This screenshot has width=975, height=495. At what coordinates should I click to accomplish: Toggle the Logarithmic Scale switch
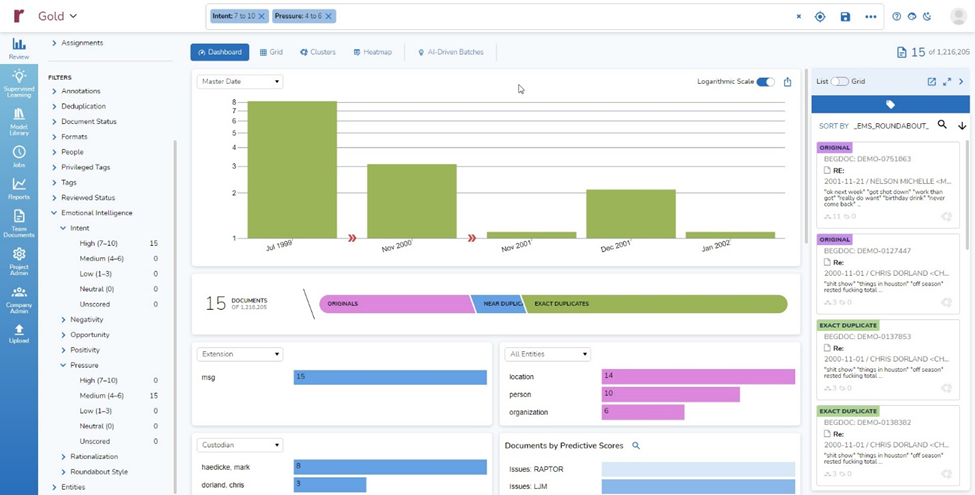coord(765,82)
